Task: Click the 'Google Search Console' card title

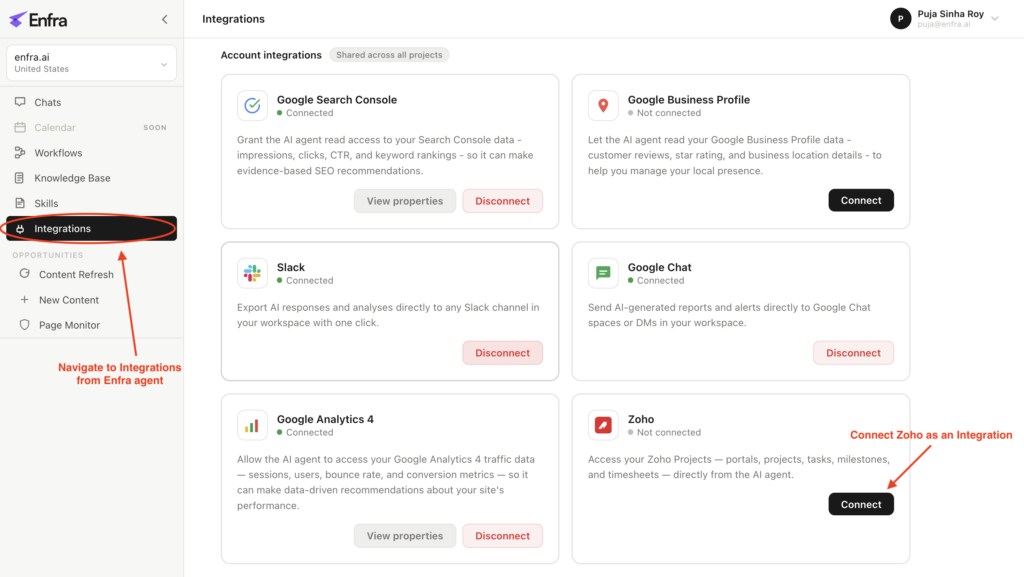Action: 337,99
